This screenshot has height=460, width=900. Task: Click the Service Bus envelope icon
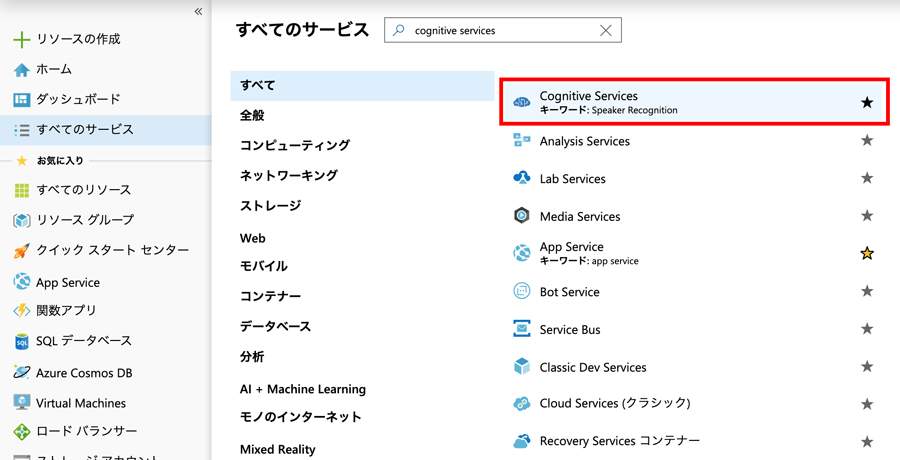point(522,329)
